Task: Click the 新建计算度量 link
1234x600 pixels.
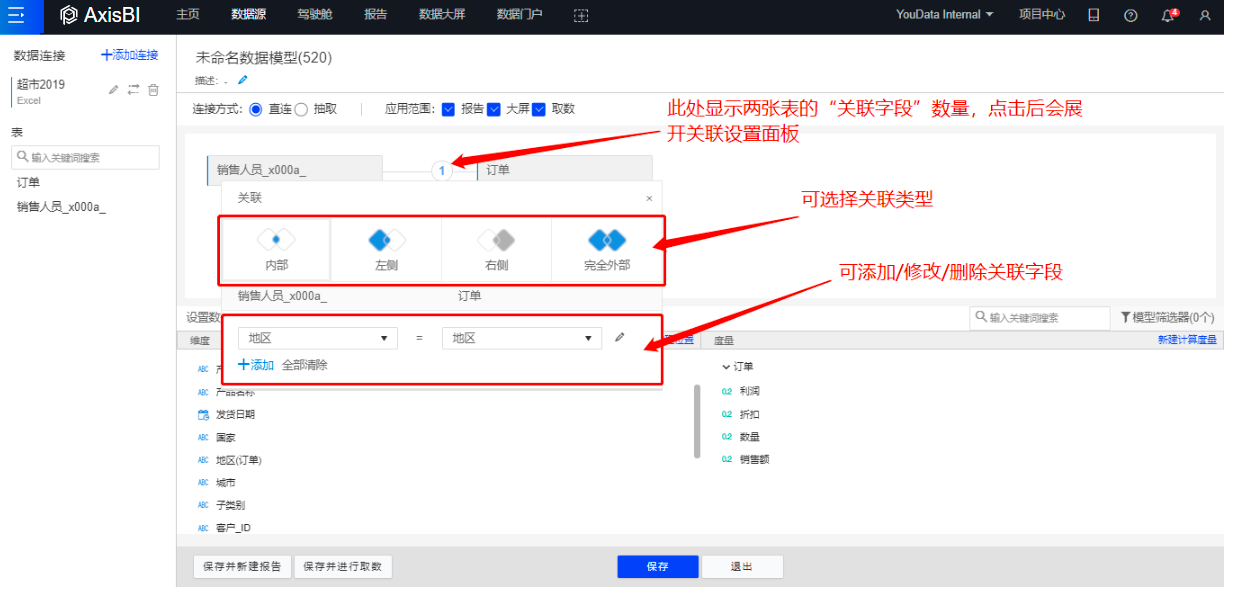Action: (x=1187, y=340)
